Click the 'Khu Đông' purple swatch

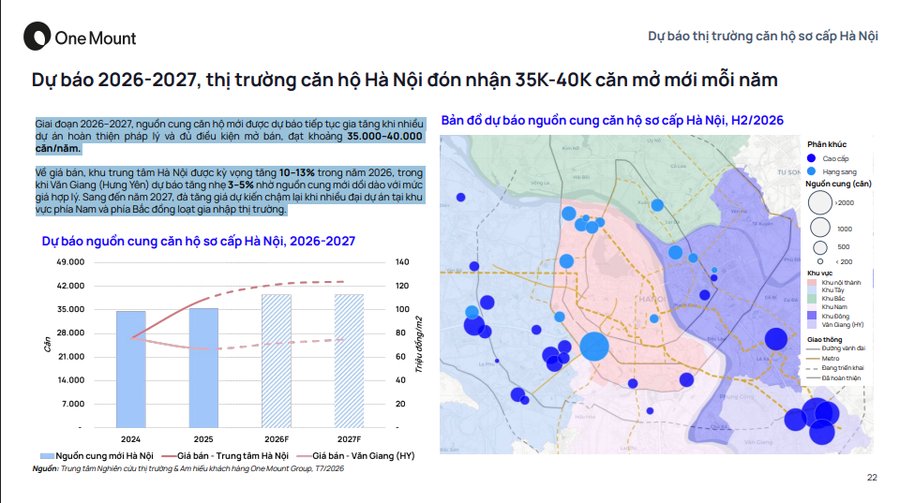tap(812, 316)
